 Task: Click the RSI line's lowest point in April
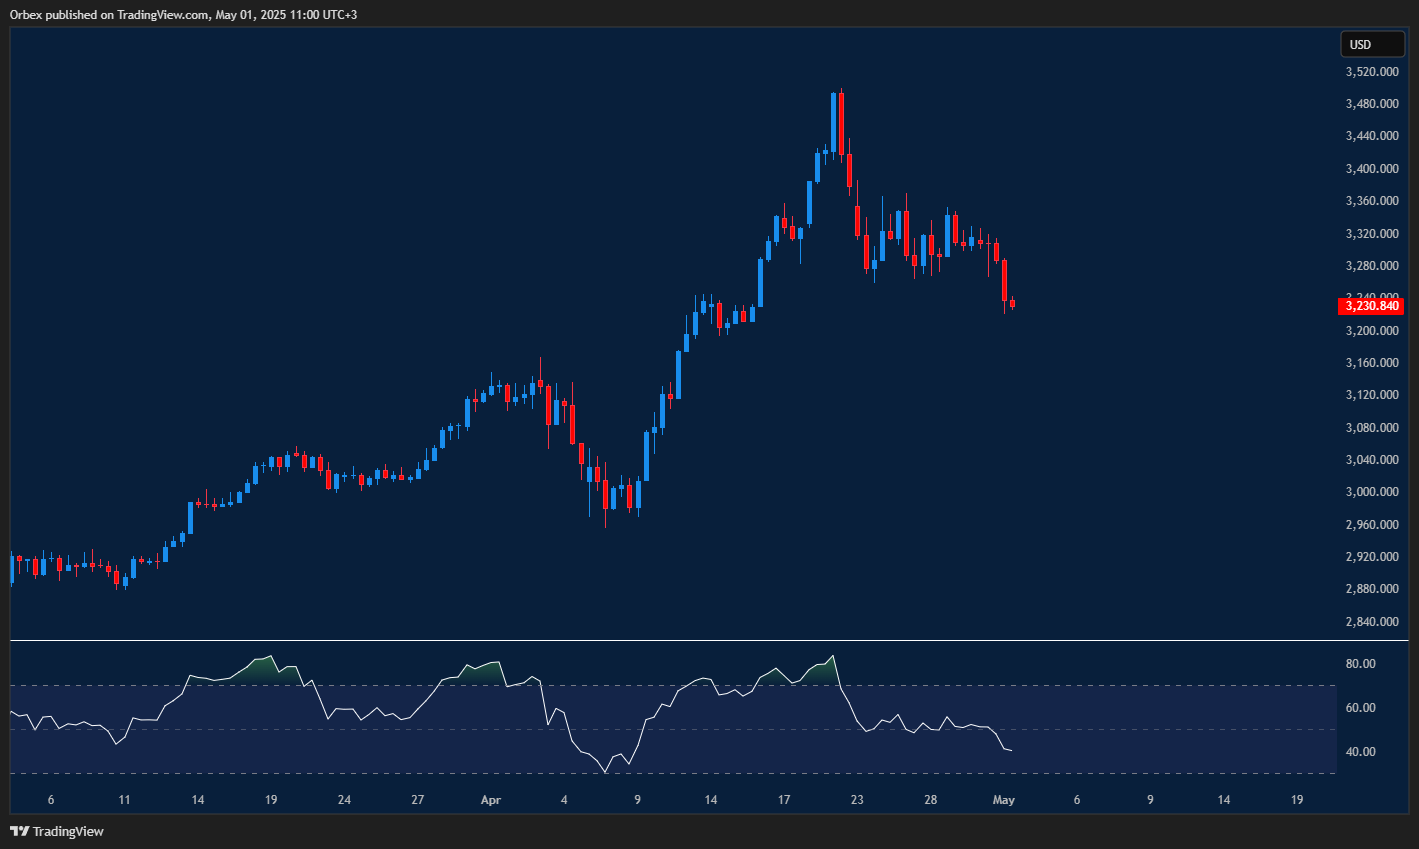(x=606, y=772)
